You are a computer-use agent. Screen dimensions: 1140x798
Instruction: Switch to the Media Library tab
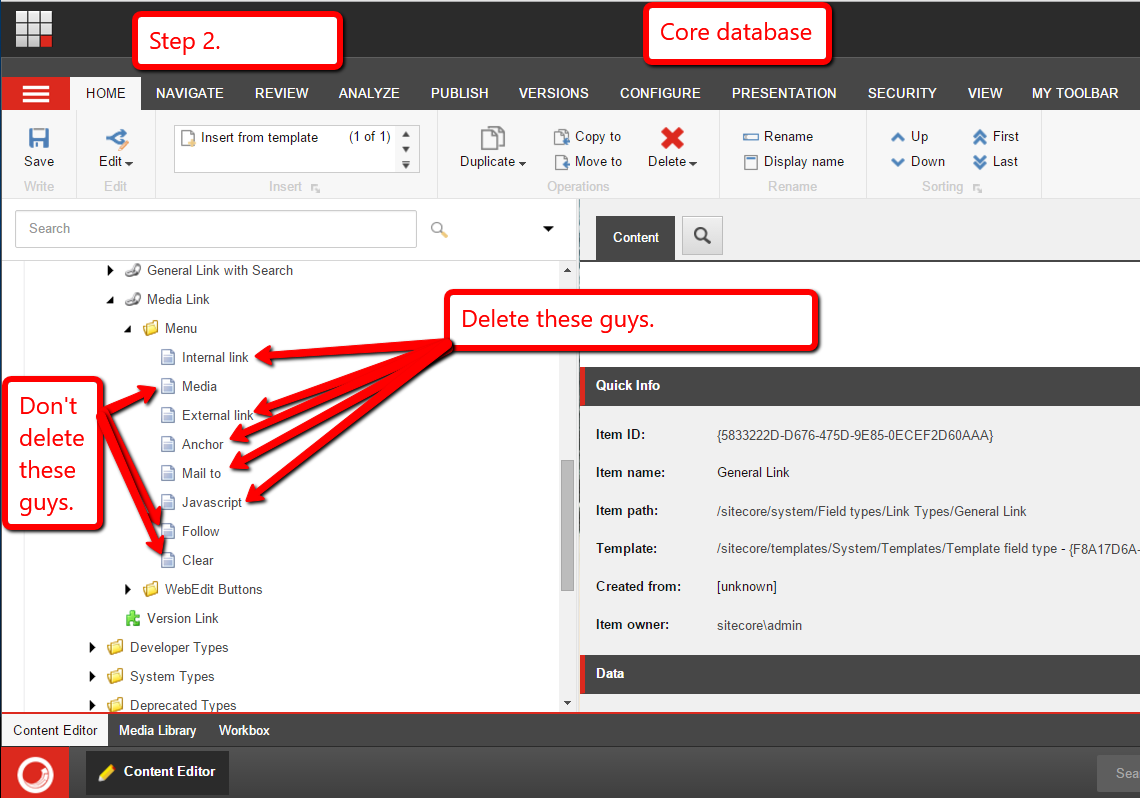[157, 730]
